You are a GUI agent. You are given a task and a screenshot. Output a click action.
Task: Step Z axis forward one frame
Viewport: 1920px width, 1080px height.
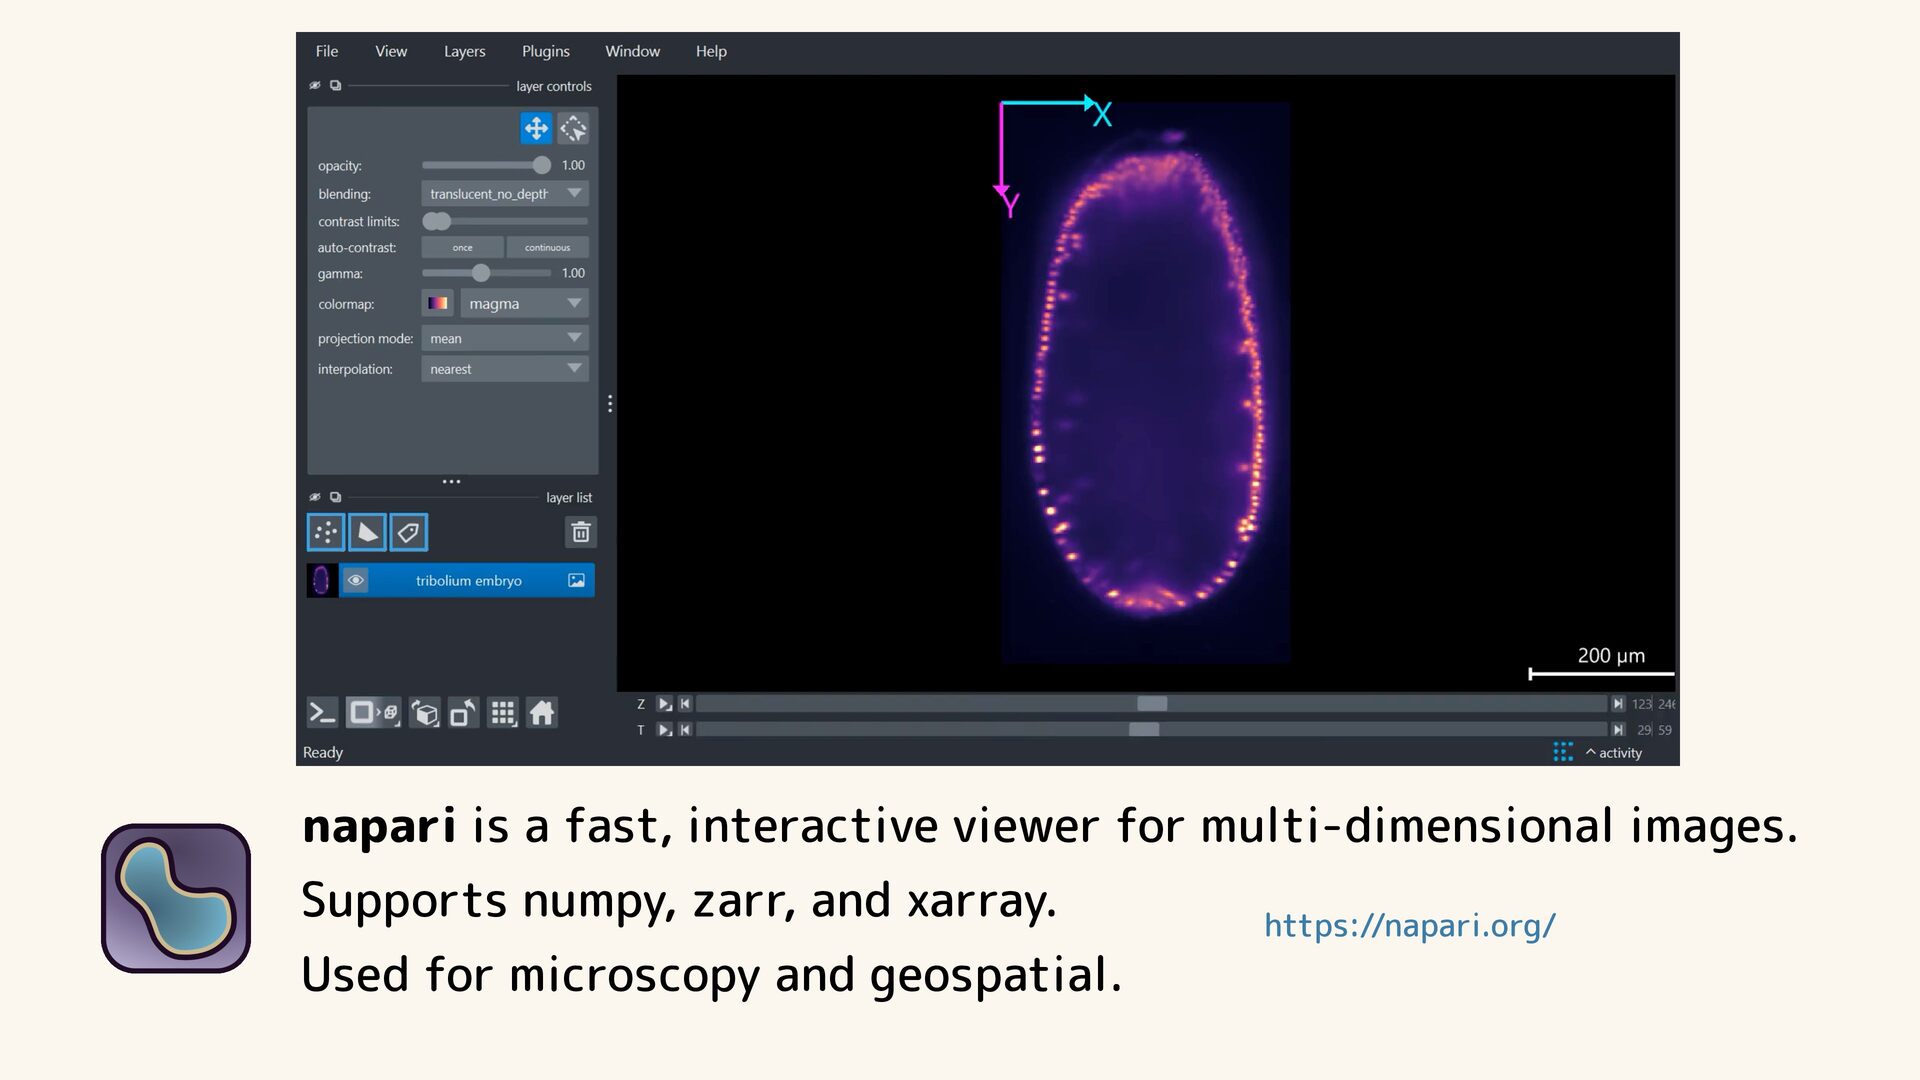[1618, 704]
